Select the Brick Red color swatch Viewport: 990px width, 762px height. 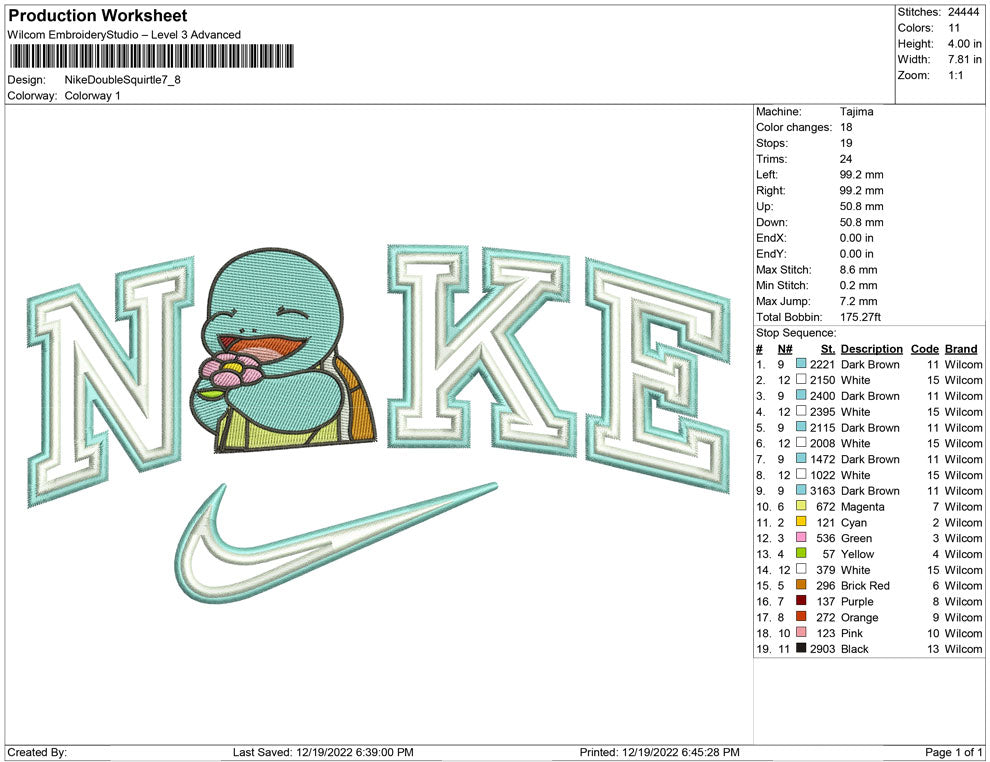click(x=801, y=585)
